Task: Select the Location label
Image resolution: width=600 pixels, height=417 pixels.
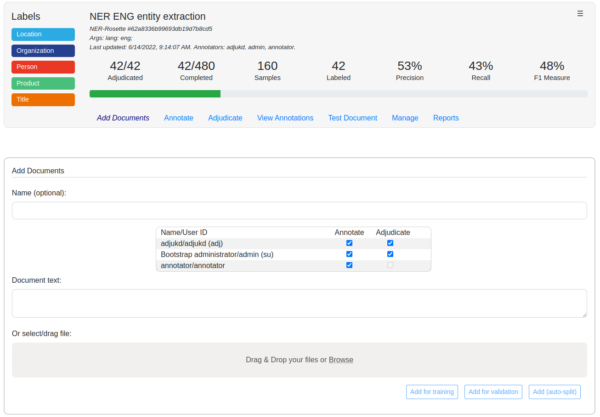Action: 43,34
